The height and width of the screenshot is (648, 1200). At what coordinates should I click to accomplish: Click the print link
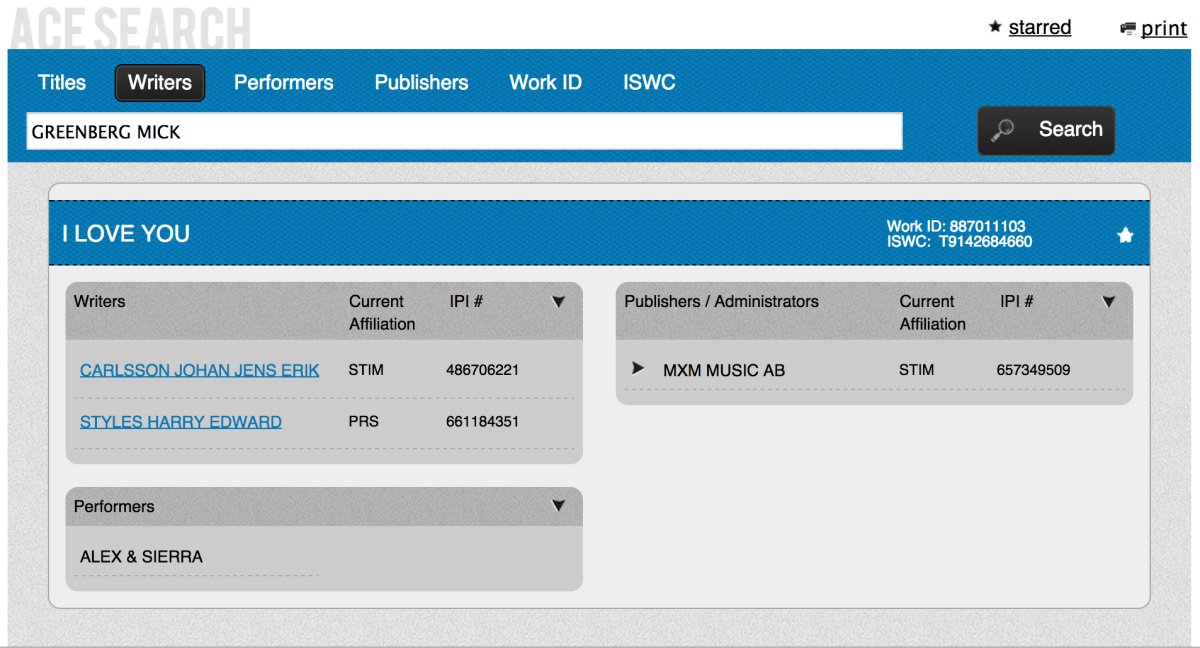(1164, 28)
